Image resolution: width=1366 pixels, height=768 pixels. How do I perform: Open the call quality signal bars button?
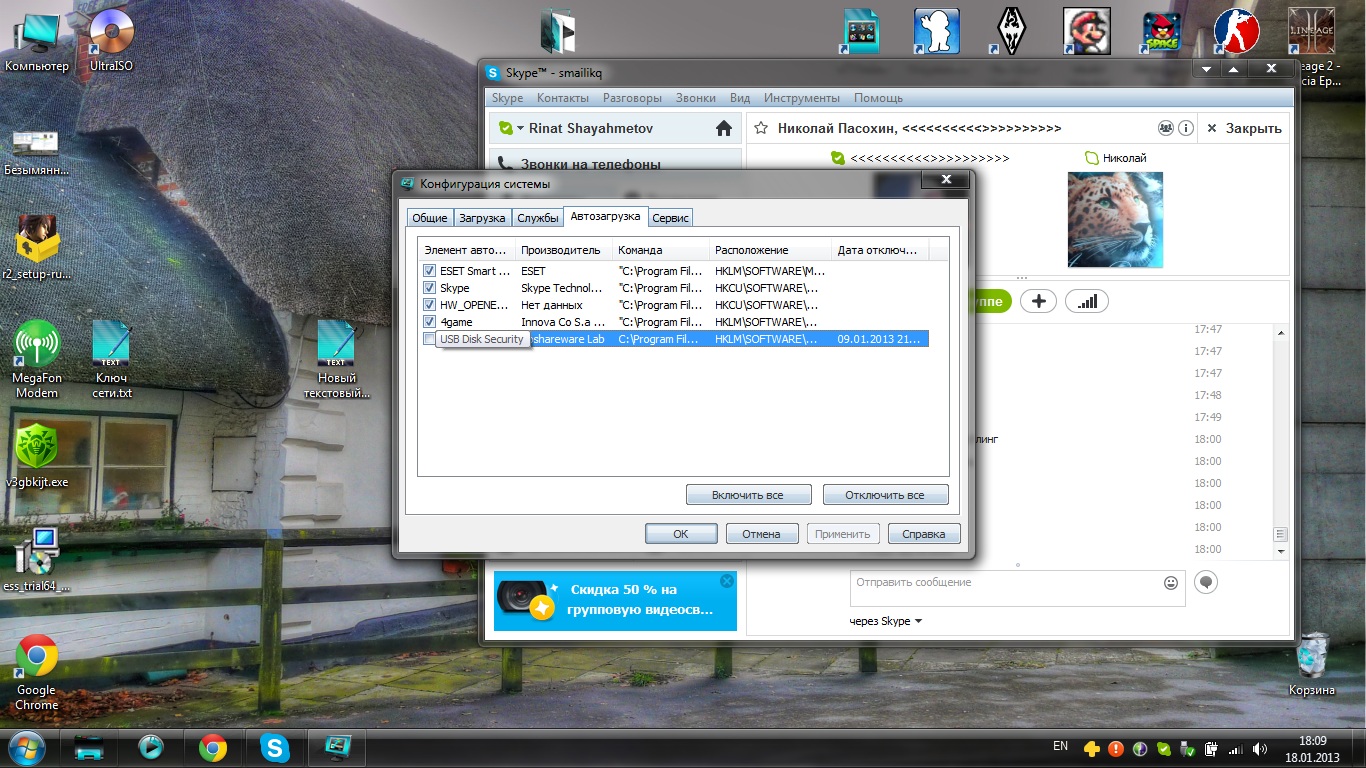(x=1087, y=301)
